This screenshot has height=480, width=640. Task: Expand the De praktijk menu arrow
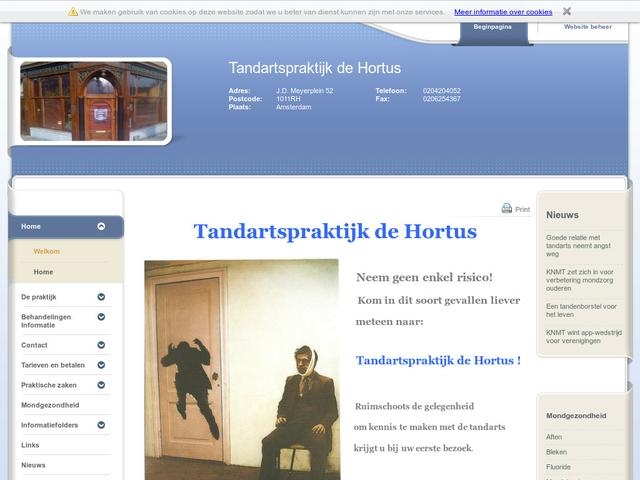pos(101,297)
